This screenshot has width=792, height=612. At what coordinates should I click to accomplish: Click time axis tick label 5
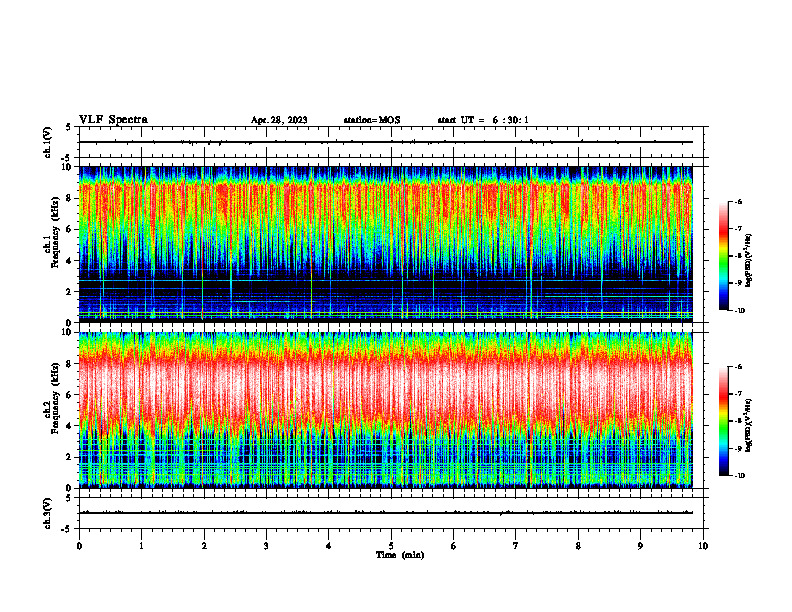click(x=391, y=546)
